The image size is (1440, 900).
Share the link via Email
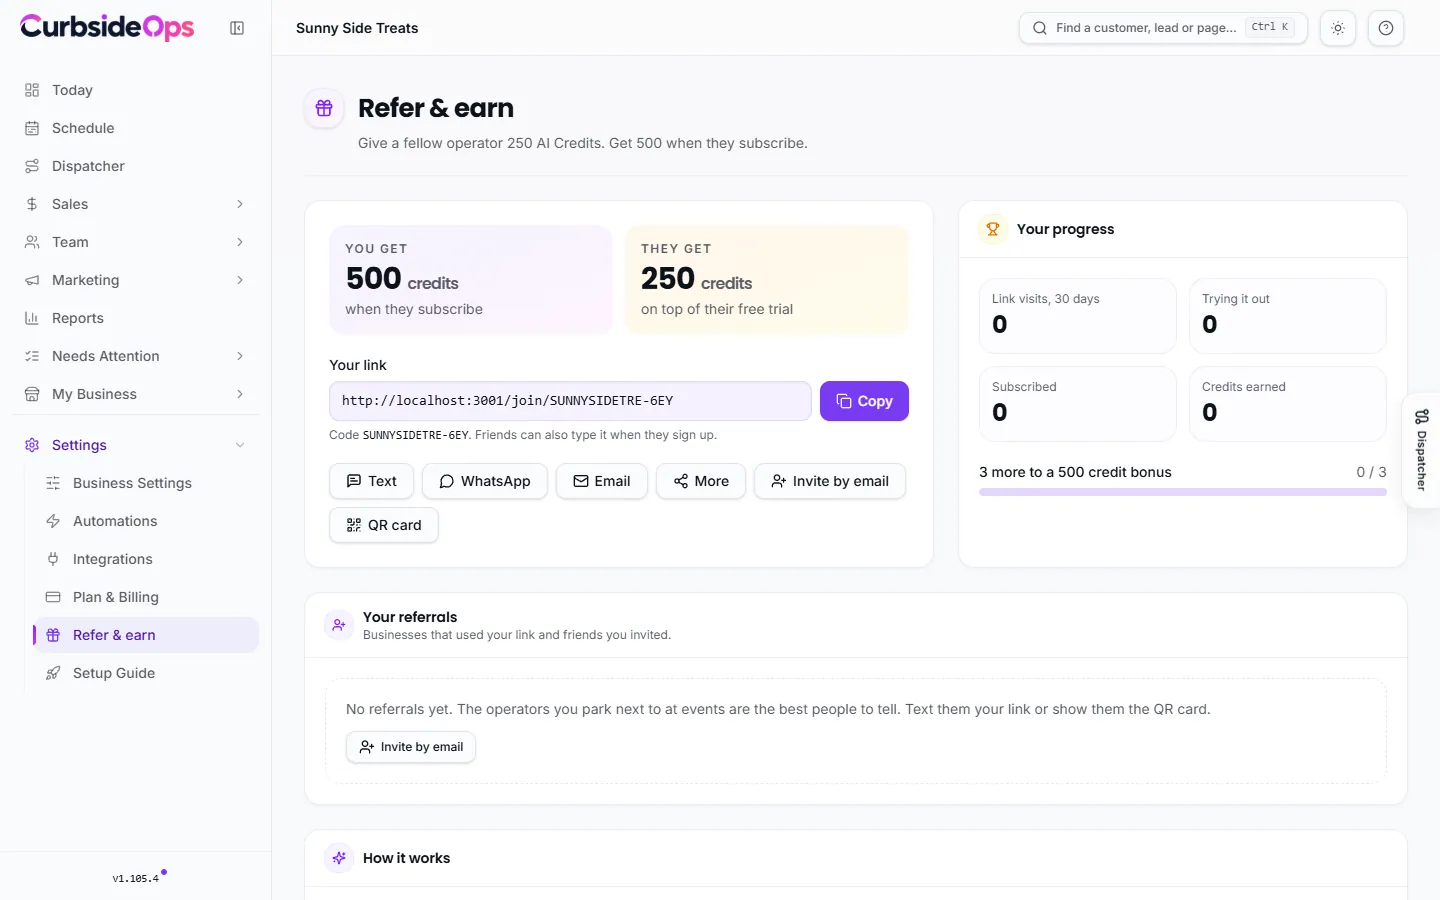click(x=601, y=481)
